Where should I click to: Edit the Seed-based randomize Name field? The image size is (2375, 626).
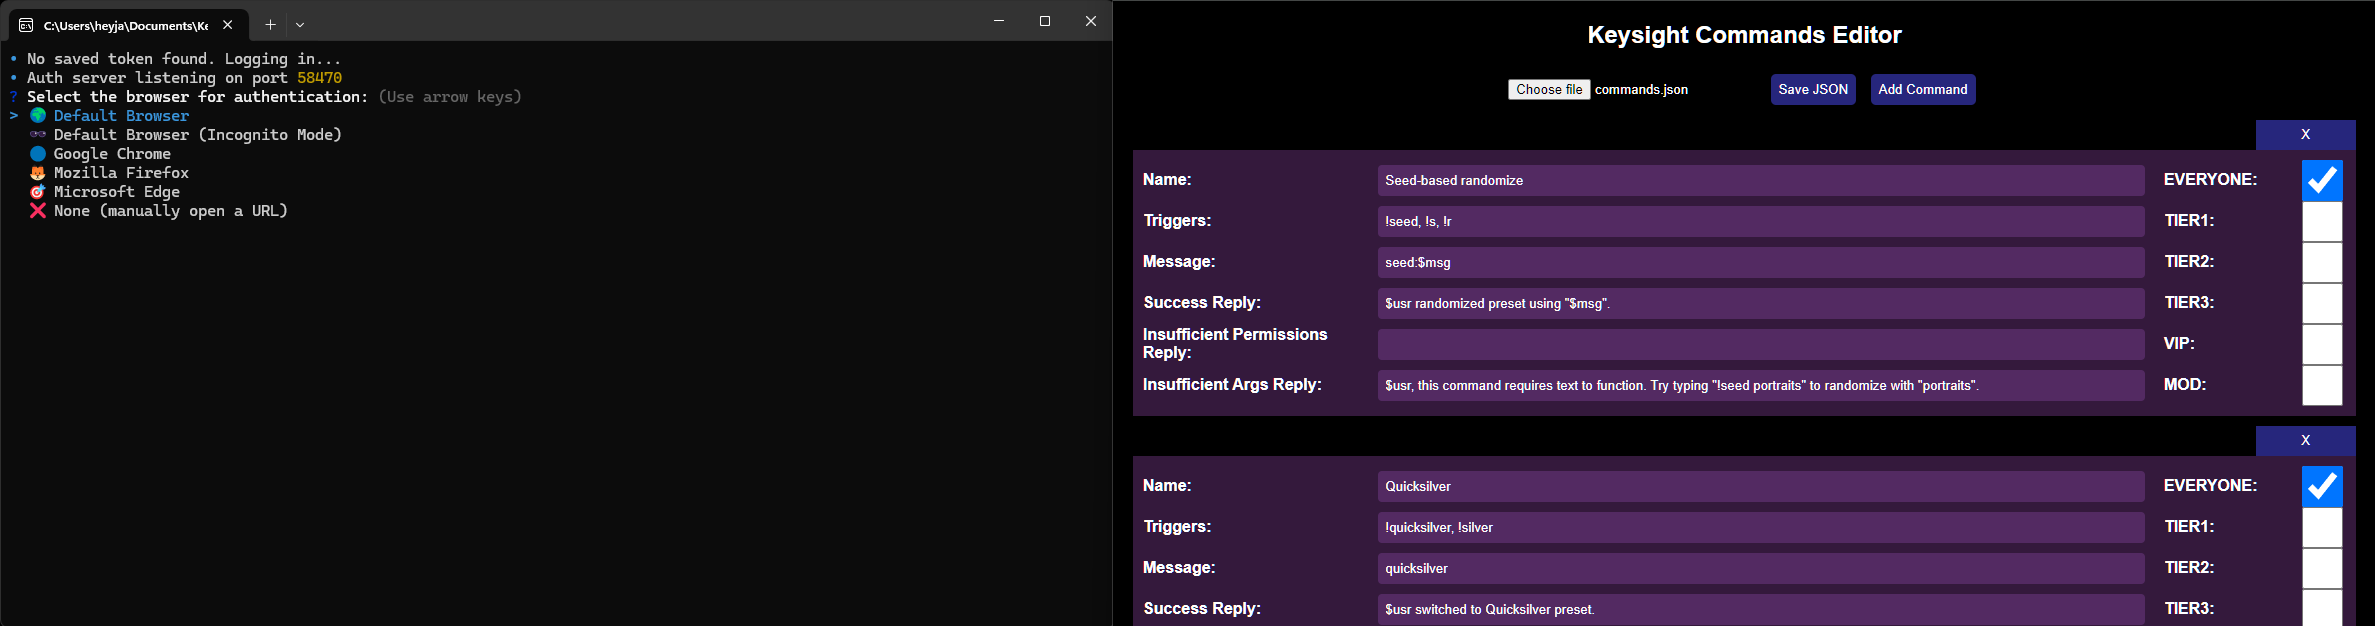(1761, 181)
